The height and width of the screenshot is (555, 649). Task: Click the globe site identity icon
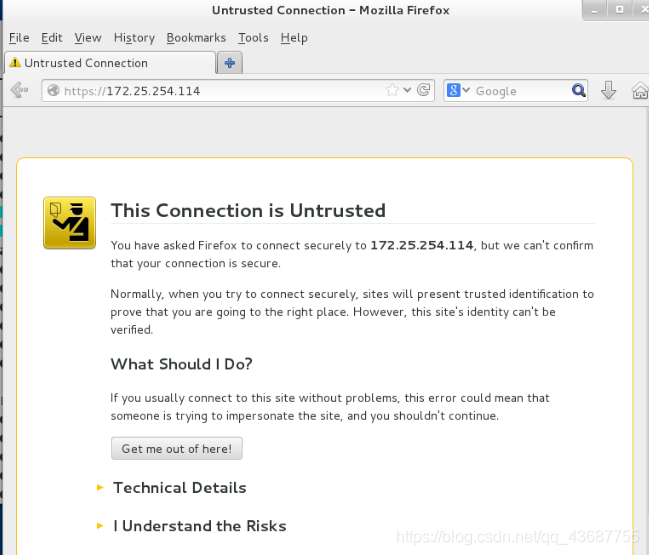pos(53,90)
